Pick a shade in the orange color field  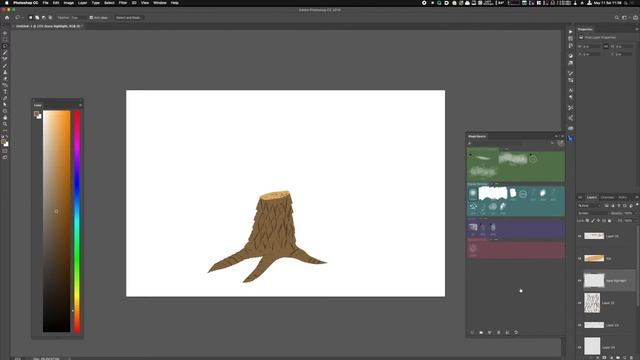tap(57, 221)
